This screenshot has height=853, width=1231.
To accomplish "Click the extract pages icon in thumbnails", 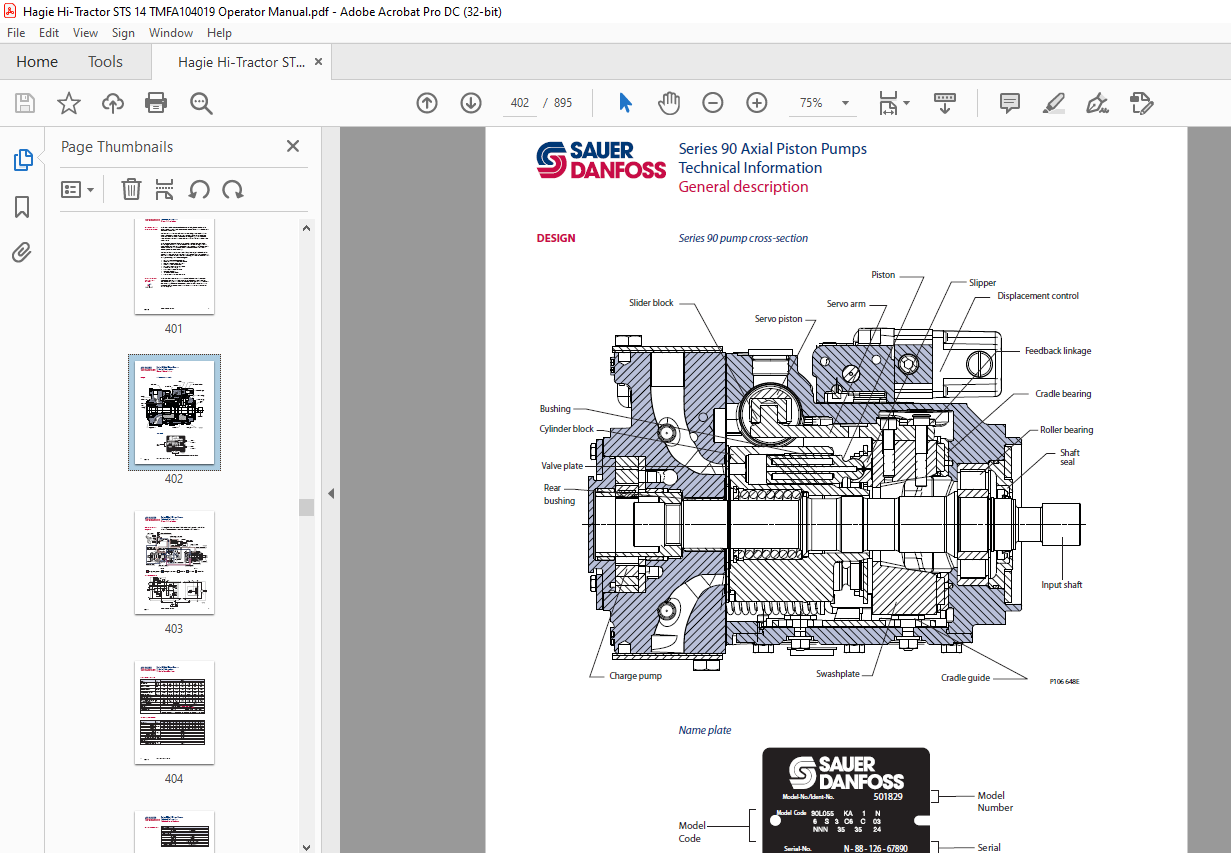I will point(165,189).
